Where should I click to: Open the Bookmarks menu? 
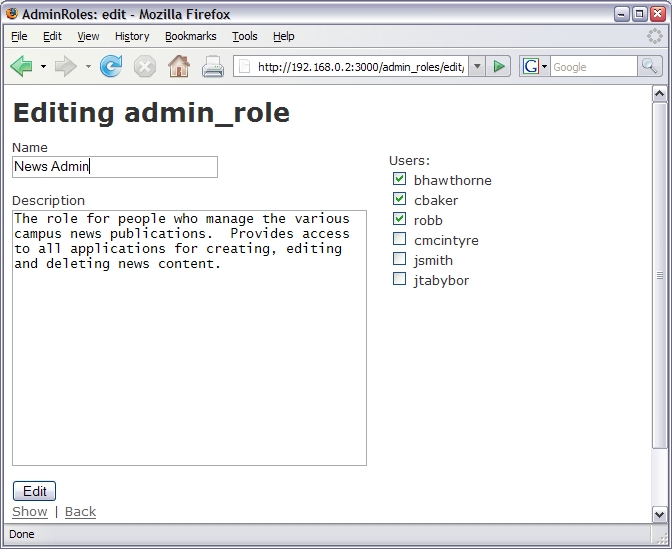pyautogui.click(x=190, y=36)
